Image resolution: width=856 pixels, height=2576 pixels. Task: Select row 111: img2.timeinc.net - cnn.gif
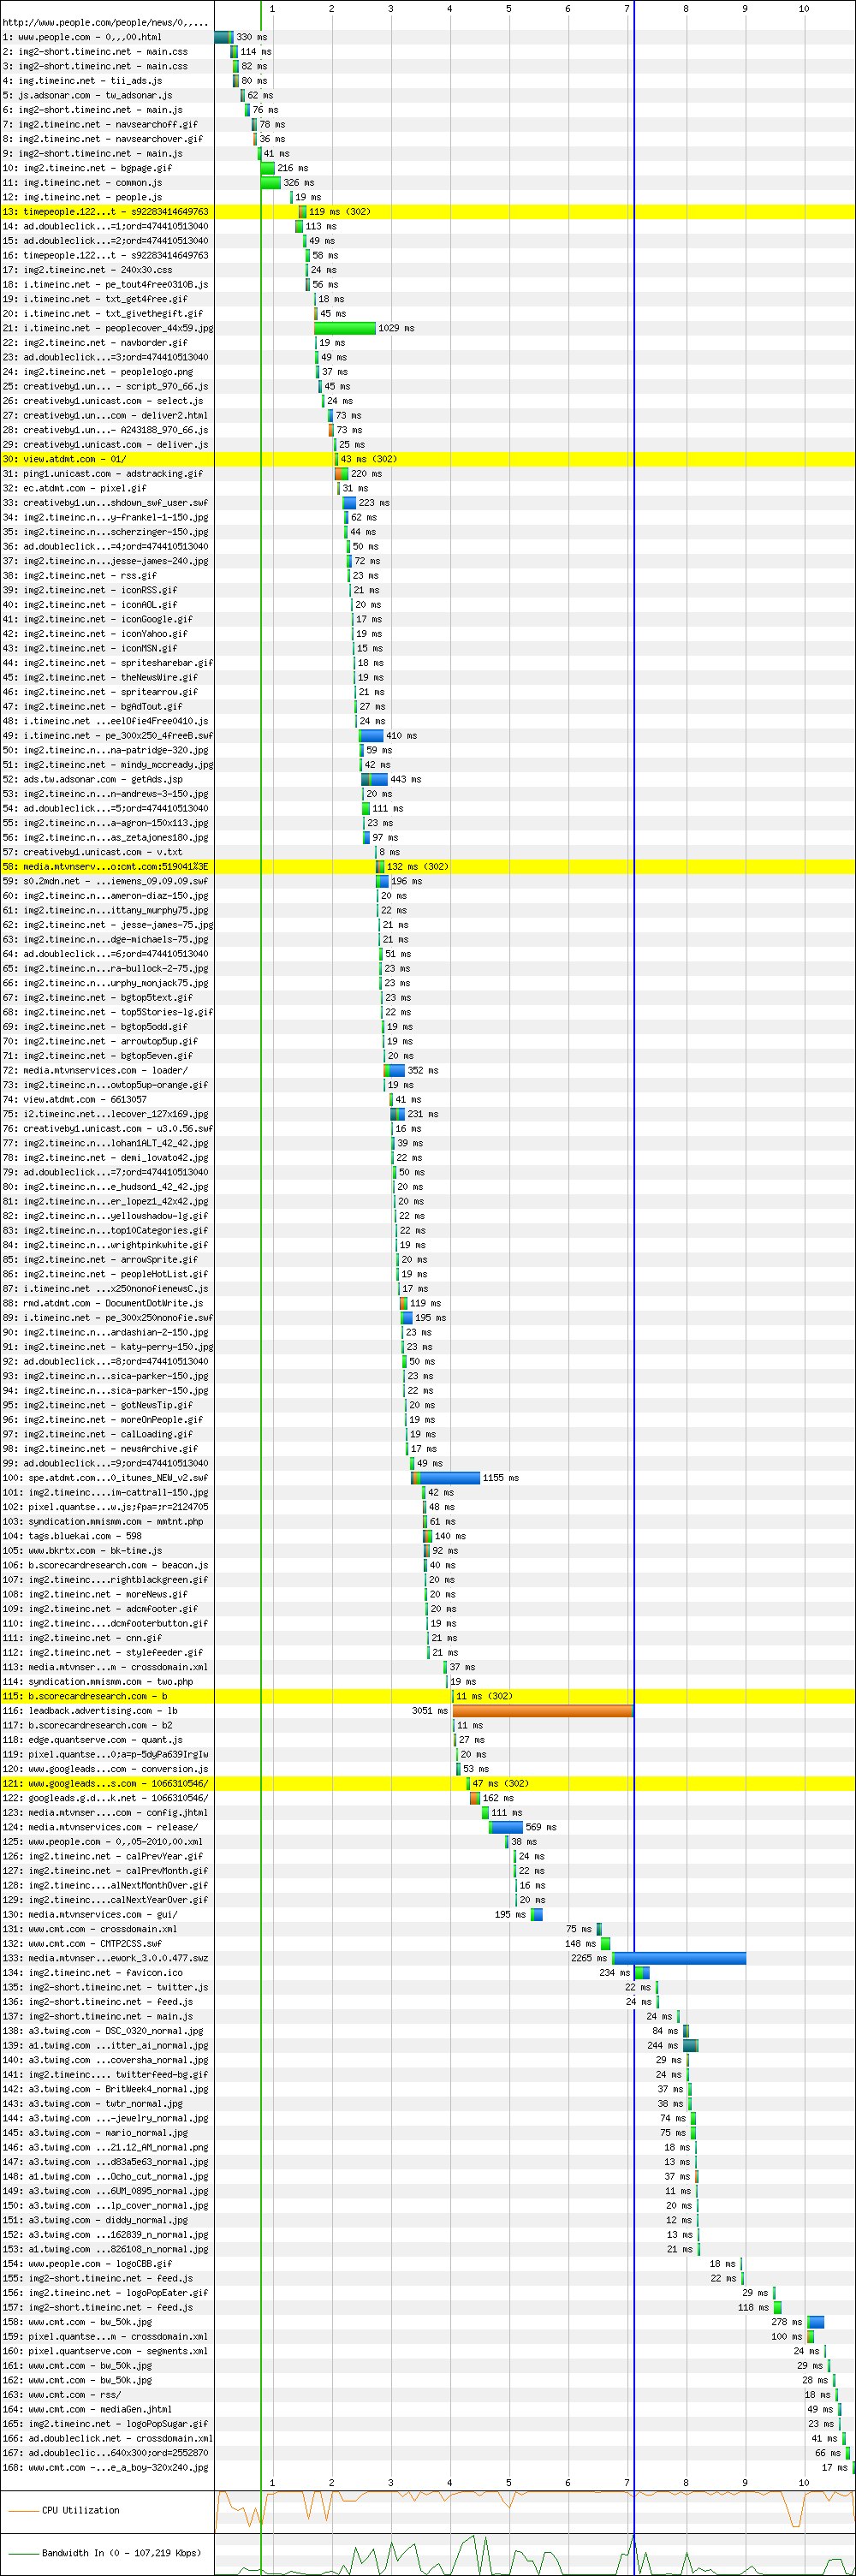(428, 1638)
